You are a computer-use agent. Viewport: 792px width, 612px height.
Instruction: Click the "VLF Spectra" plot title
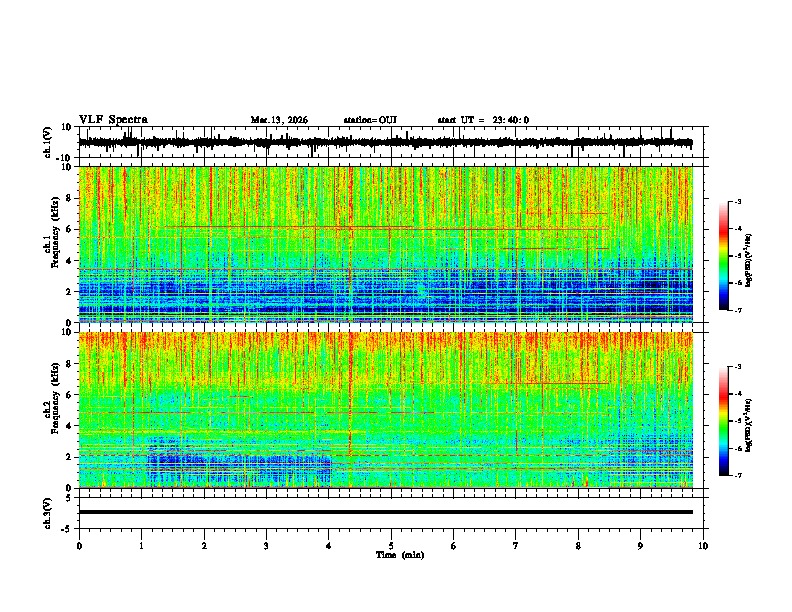113,120
